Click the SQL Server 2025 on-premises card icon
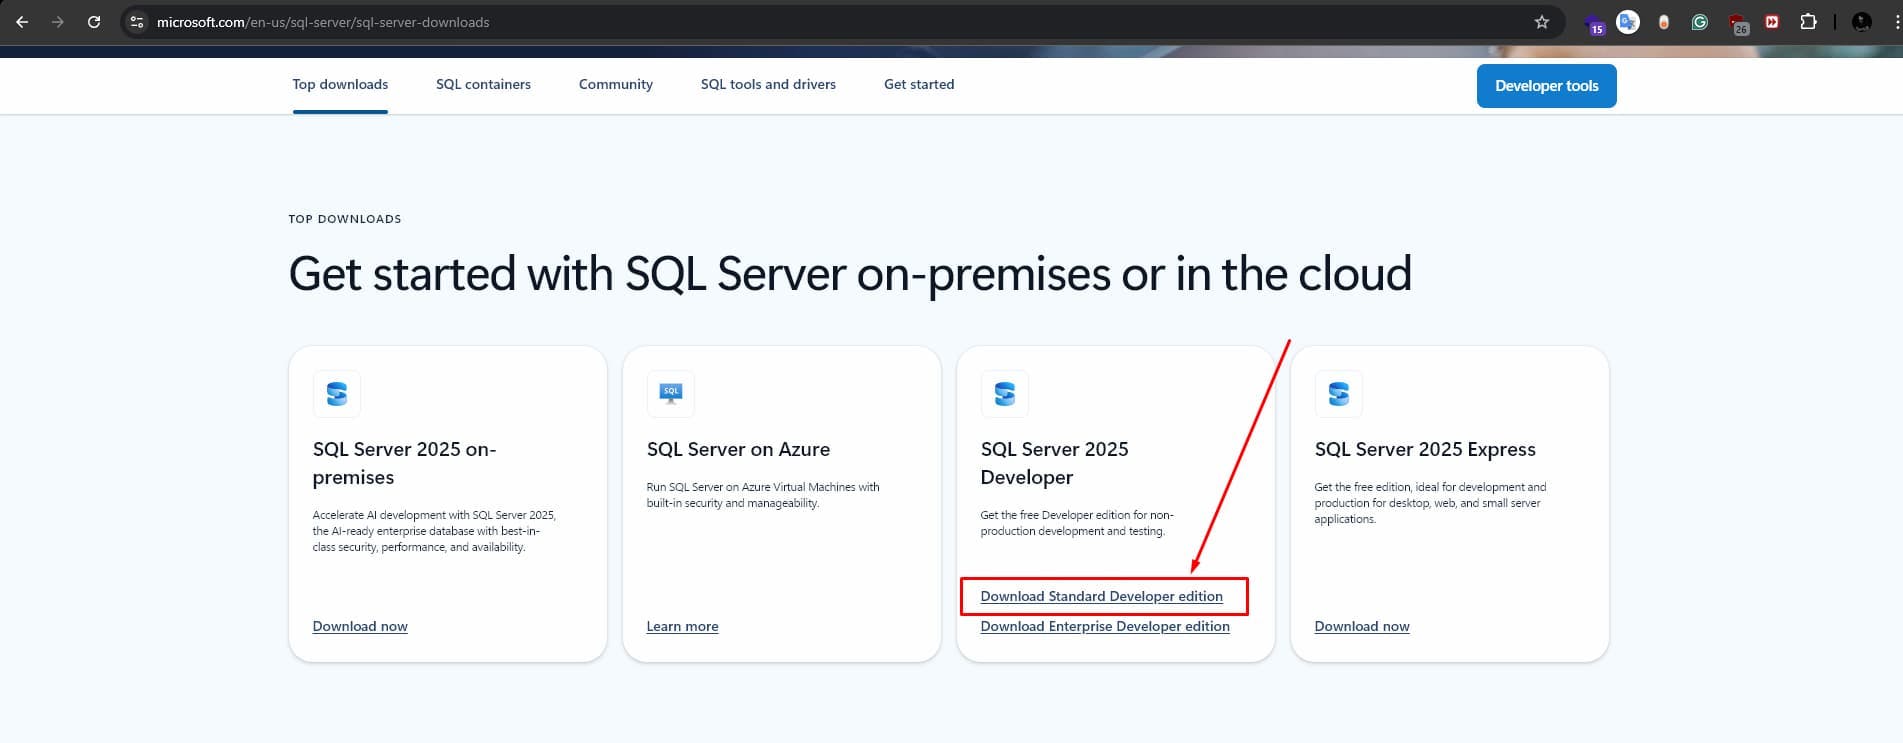This screenshot has width=1903, height=743. click(x=337, y=394)
